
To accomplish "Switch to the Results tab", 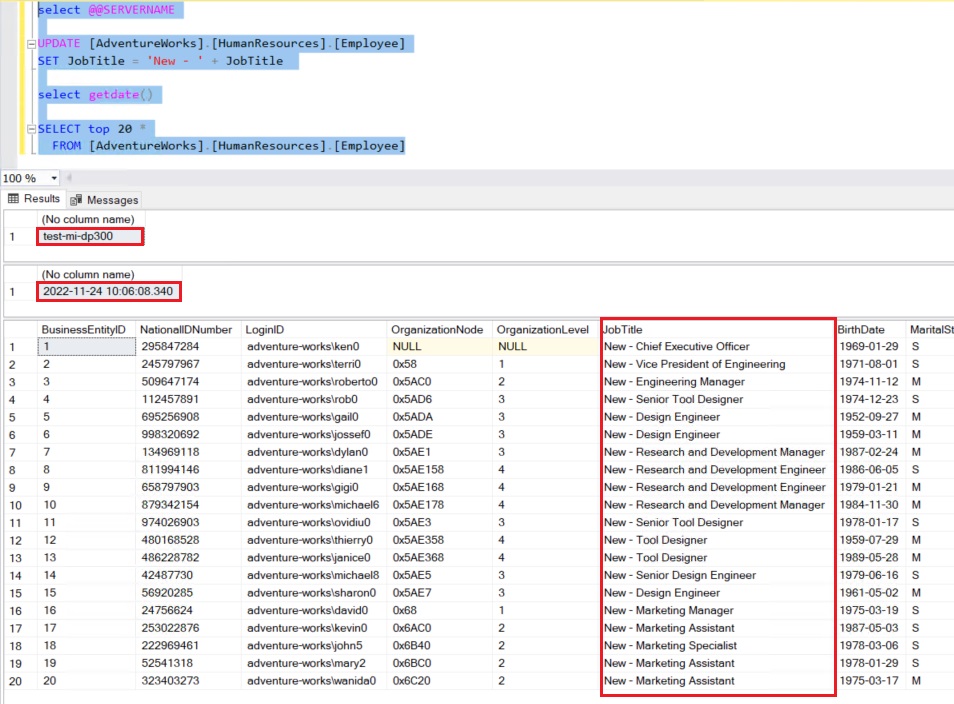I will 34,199.
